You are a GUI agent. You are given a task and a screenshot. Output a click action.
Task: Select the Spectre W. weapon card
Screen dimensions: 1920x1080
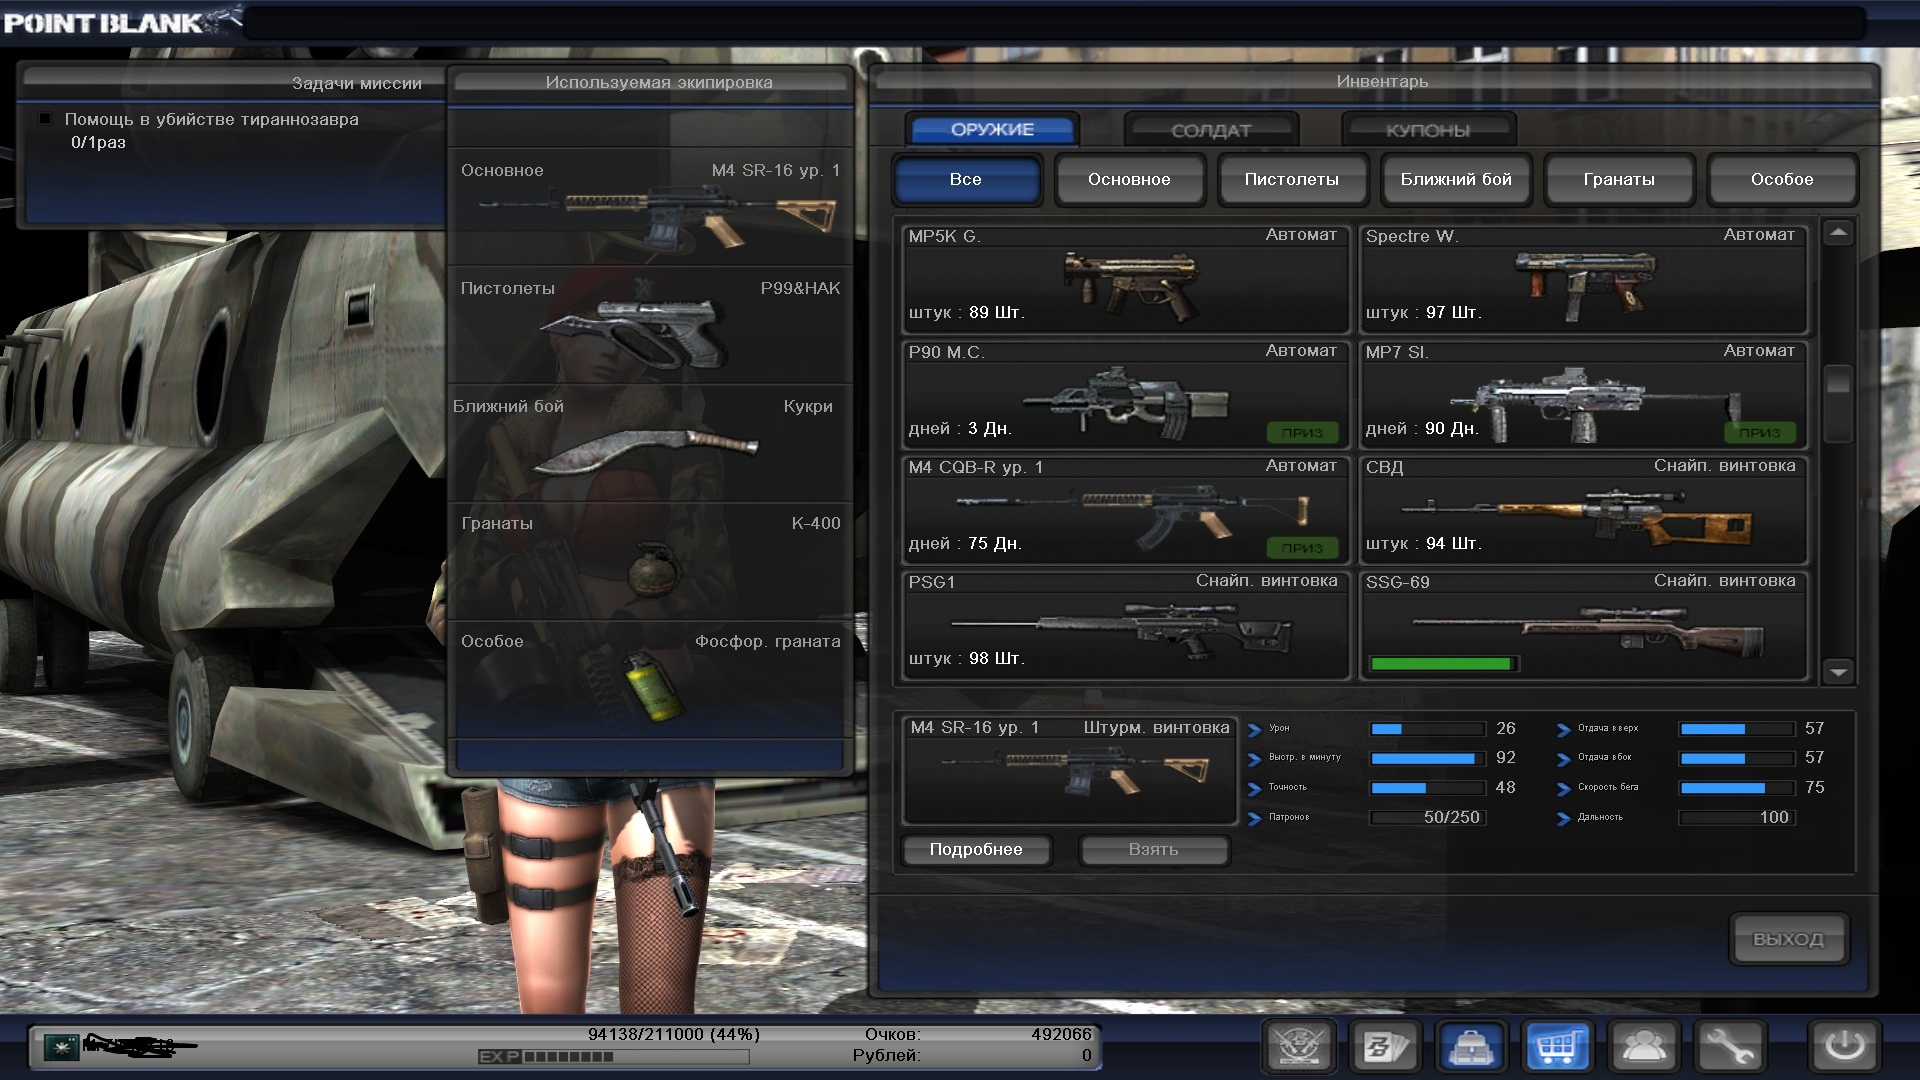coord(1583,279)
